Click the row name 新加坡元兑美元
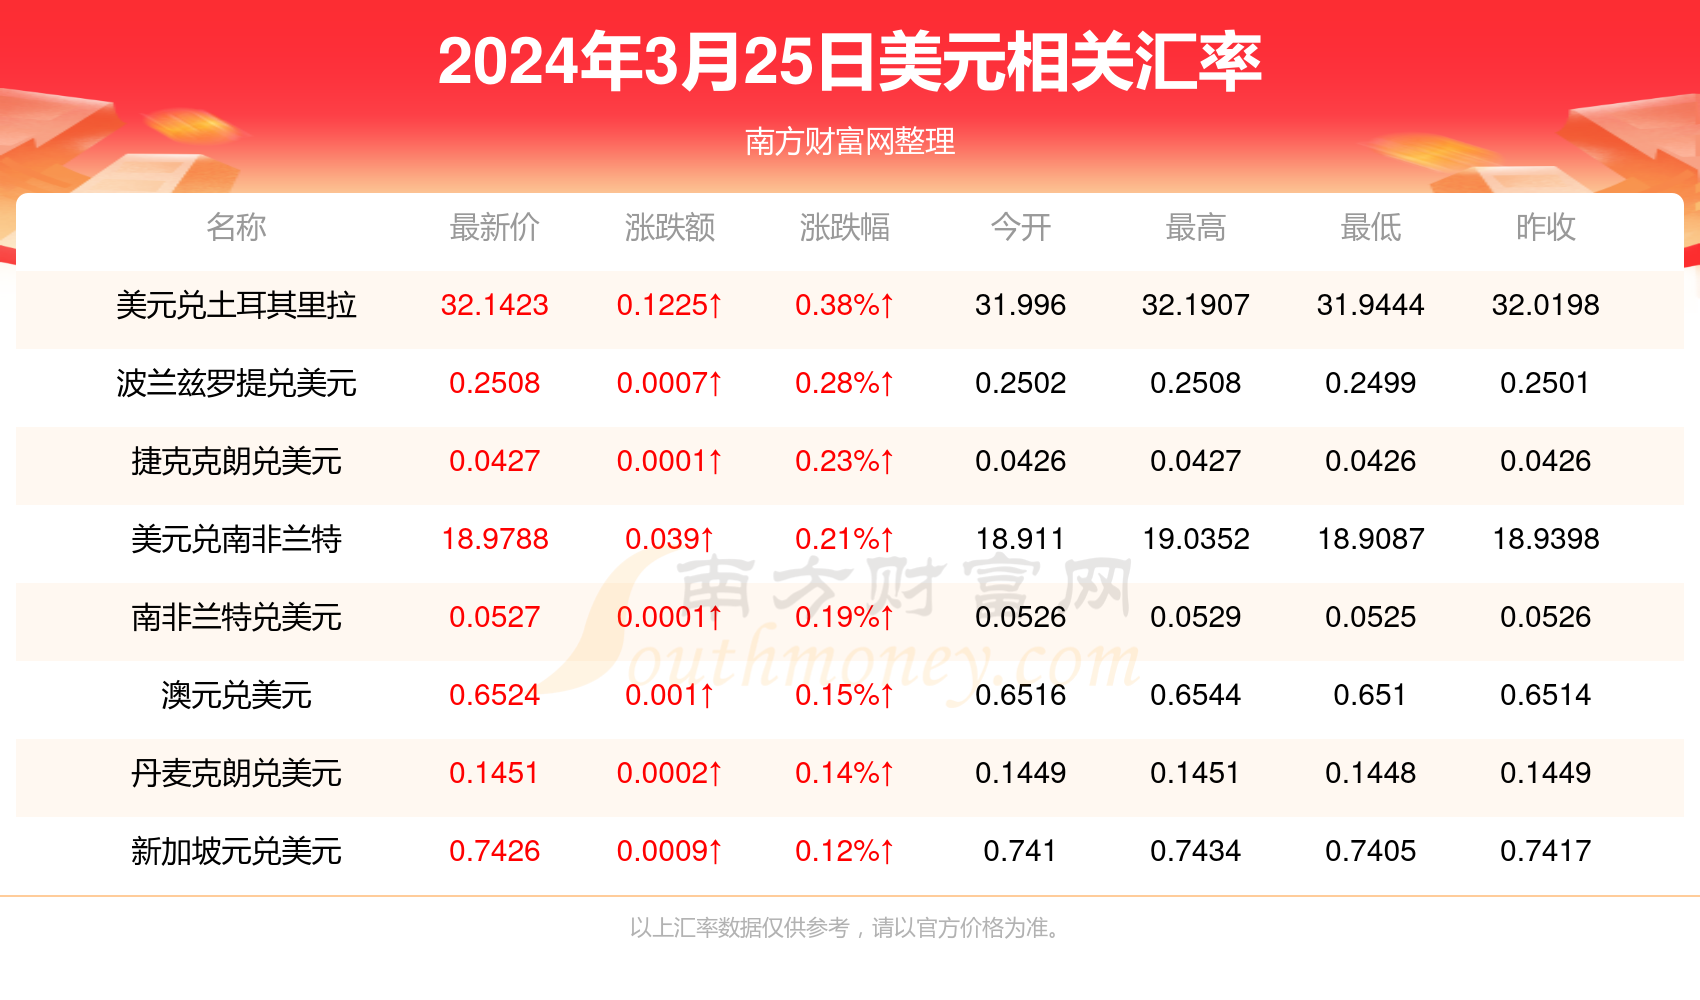This screenshot has height=1000, width=1700. click(236, 851)
